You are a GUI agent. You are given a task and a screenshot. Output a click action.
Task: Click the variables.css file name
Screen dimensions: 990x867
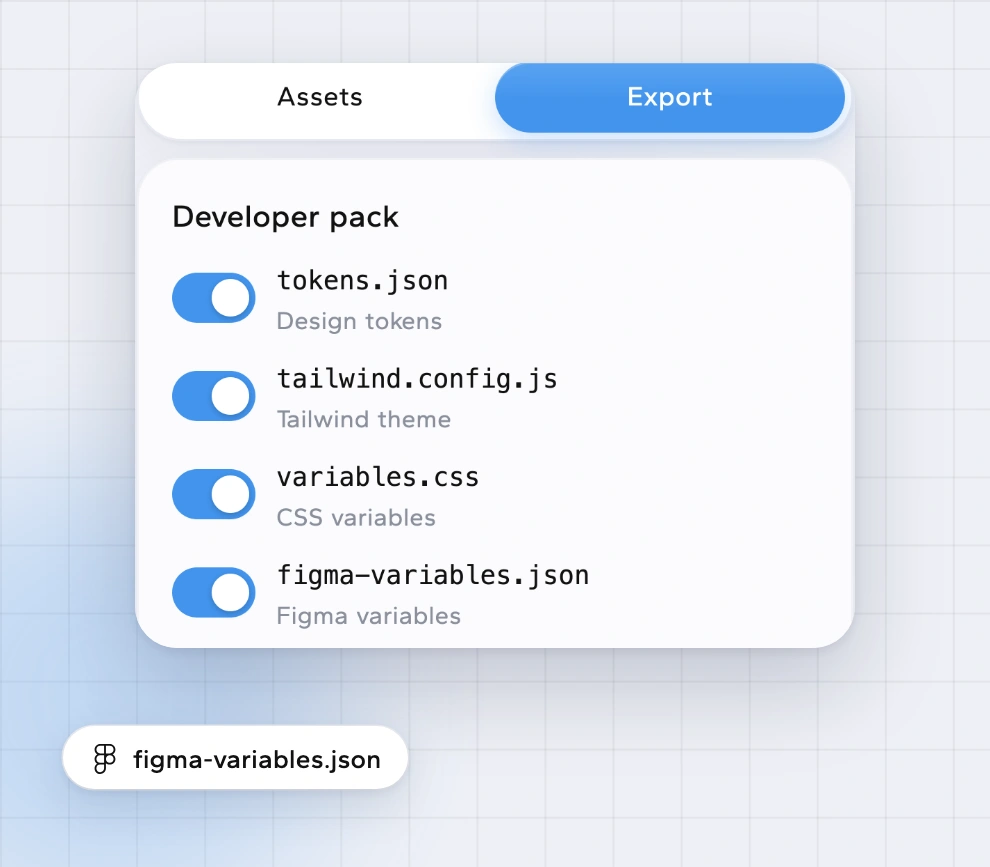[378, 477]
